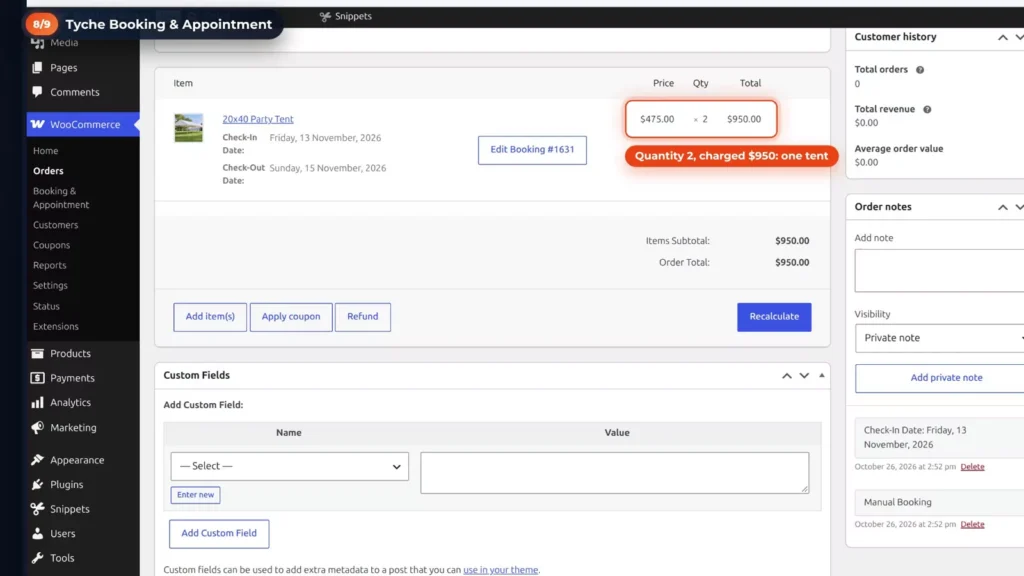This screenshot has height=576, width=1024.
Task: Click the Tools wrench icon
Action: coord(37,558)
